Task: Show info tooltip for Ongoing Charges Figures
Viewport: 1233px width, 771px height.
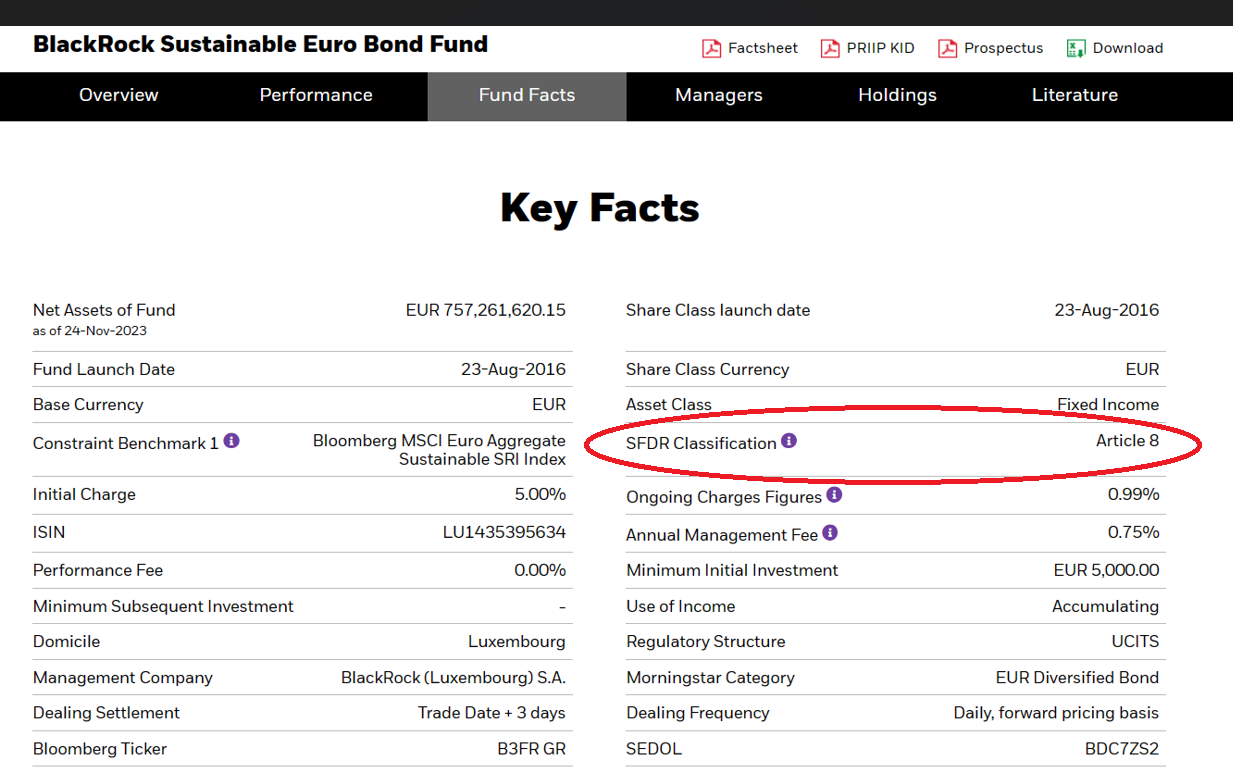Action: click(x=834, y=494)
